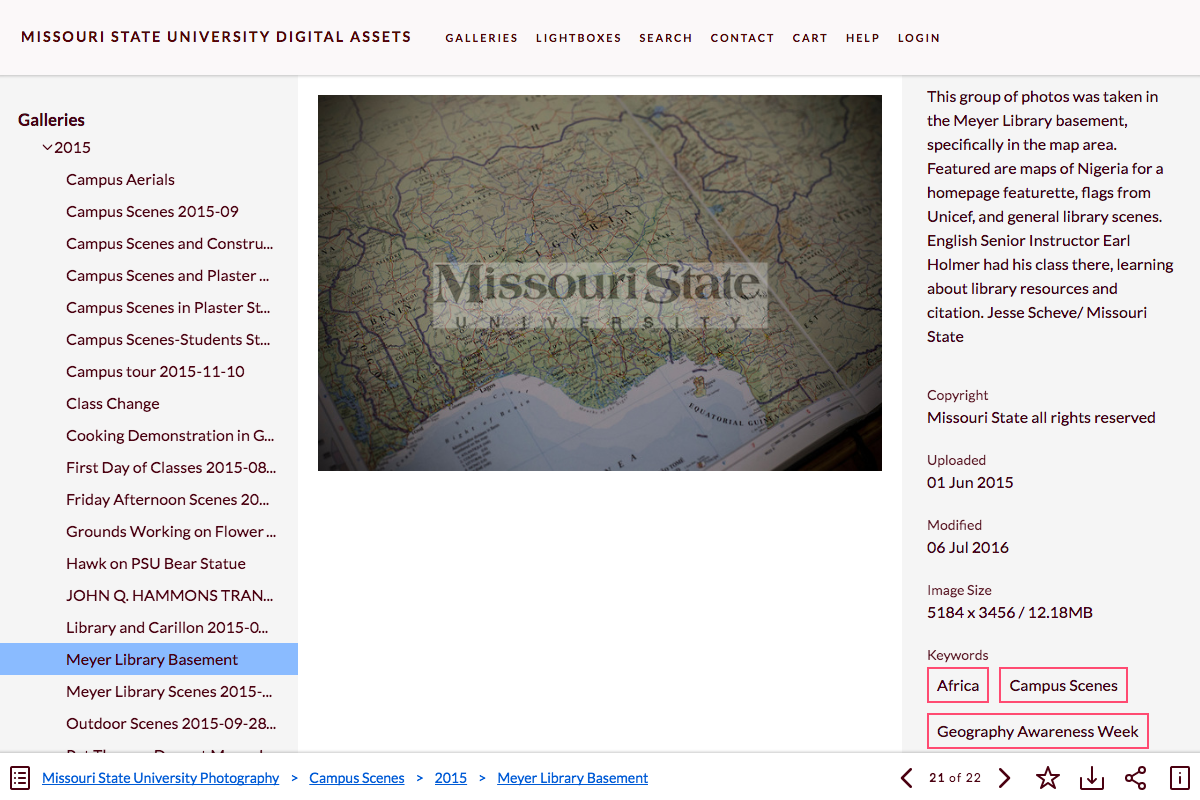Toggle the gallery list panel icon

click(20, 778)
